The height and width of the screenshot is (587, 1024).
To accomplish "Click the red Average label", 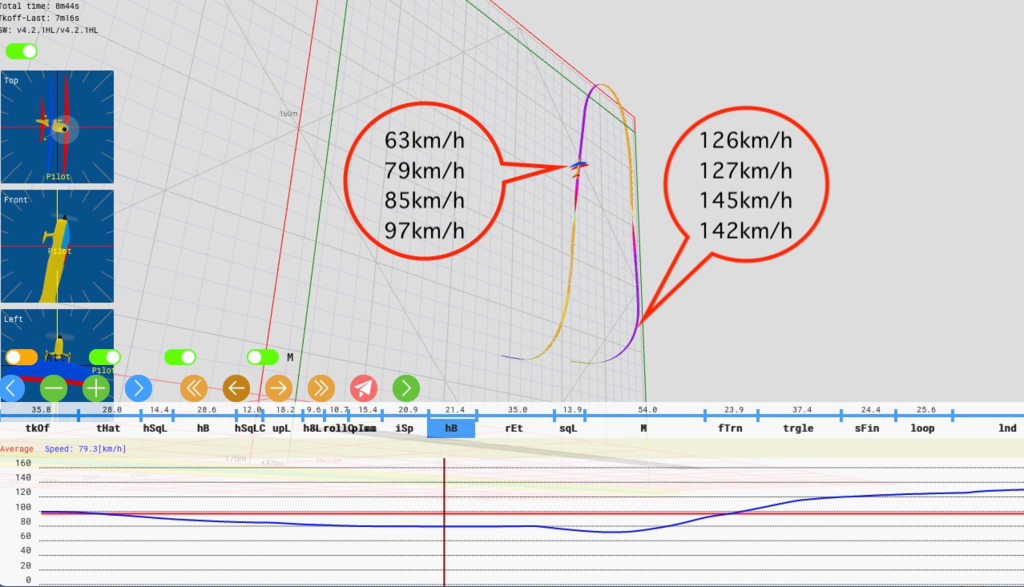I will (16, 449).
